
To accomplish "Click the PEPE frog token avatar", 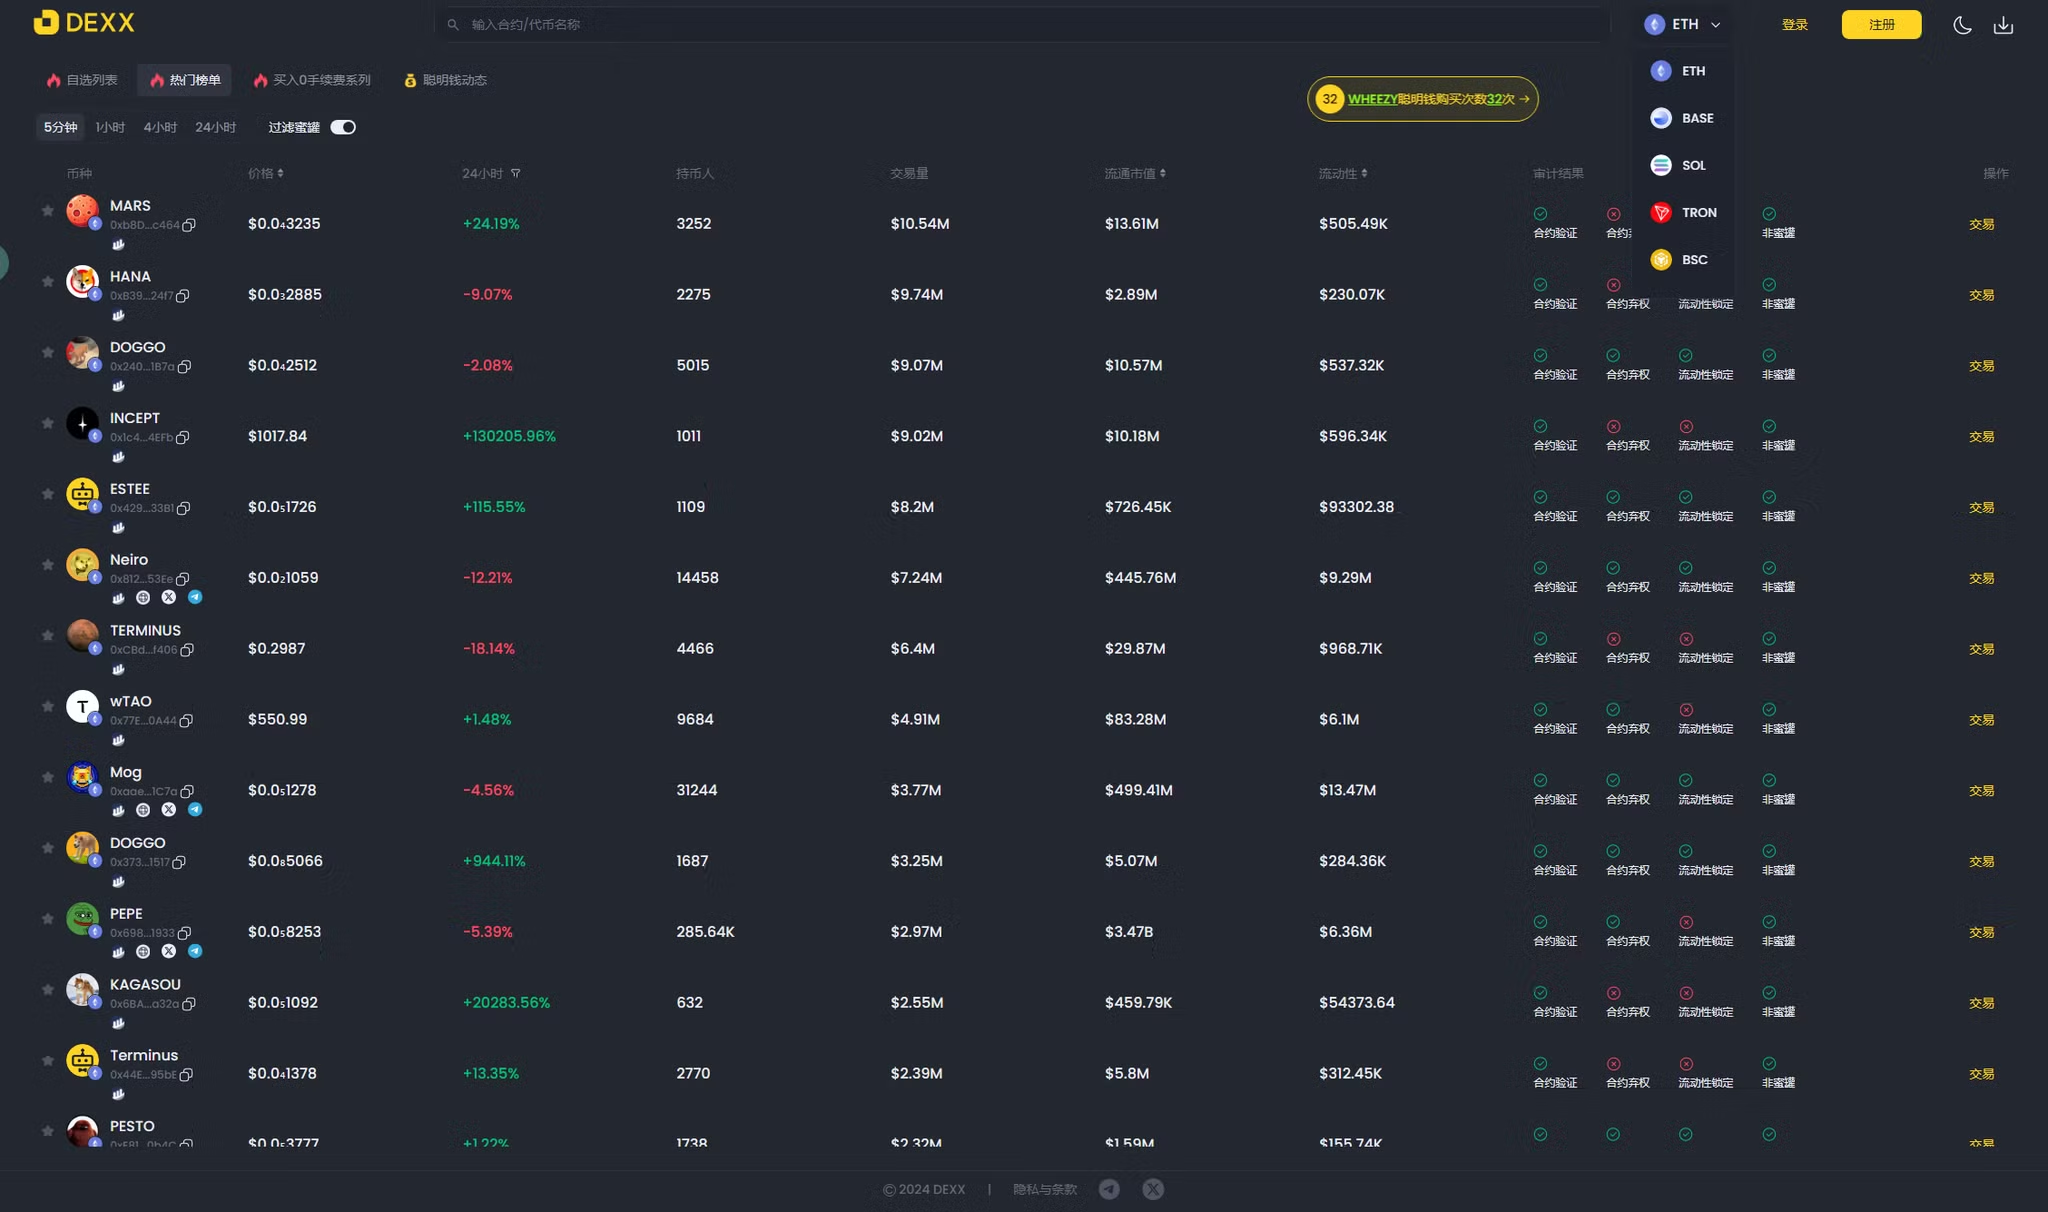I will point(82,918).
